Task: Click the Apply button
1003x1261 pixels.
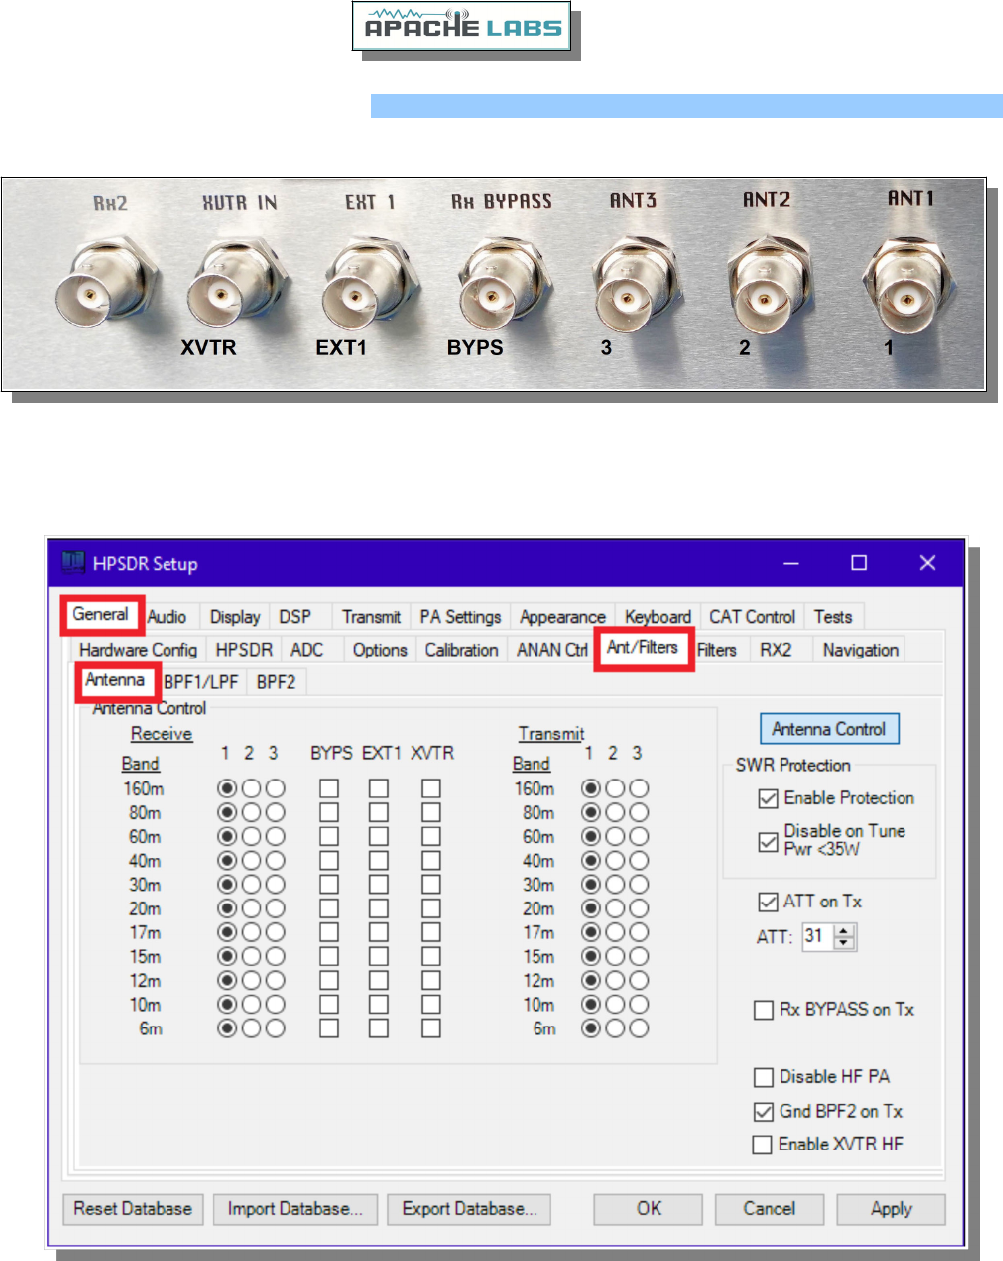Action: click(891, 1209)
